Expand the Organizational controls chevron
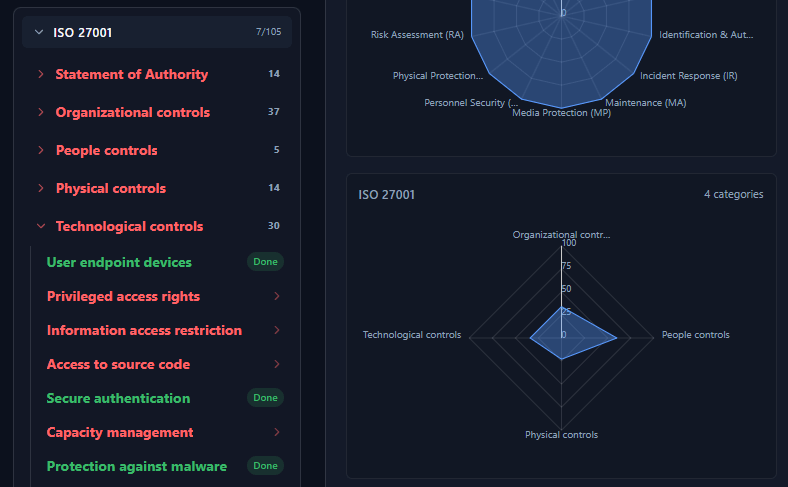 pyautogui.click(x=41, y=112)
